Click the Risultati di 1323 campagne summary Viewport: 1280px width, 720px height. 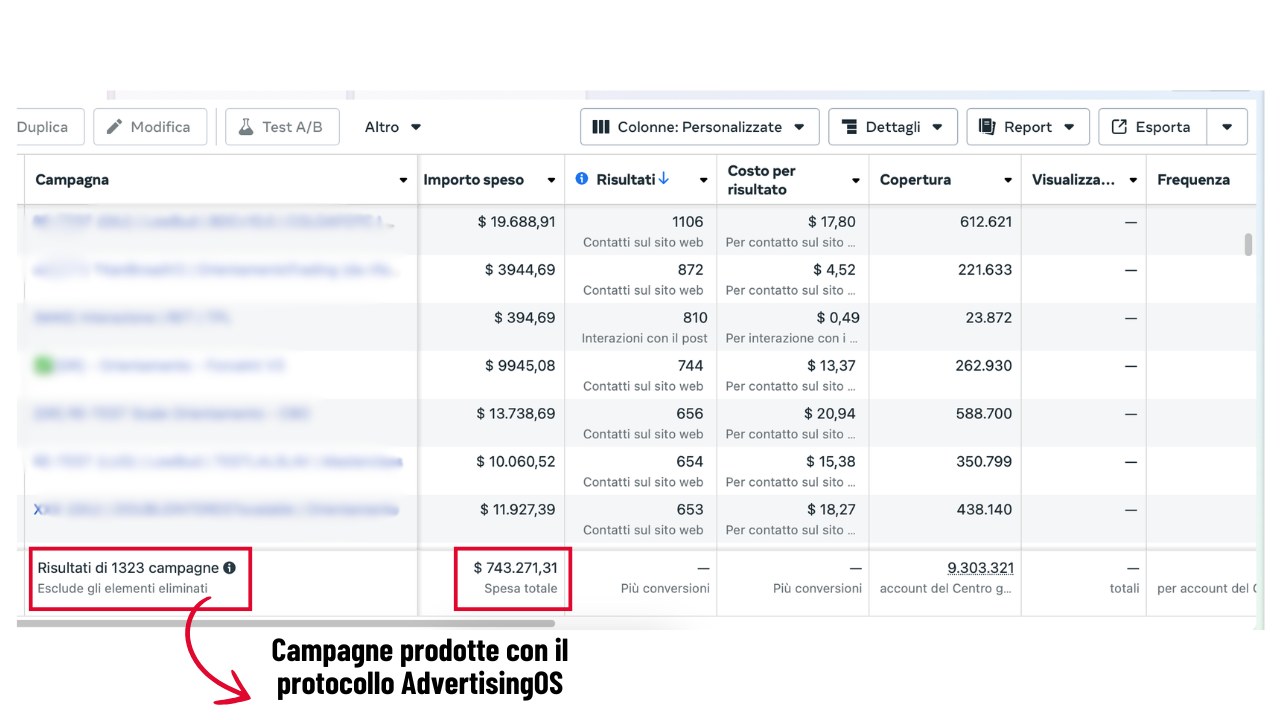128,567
